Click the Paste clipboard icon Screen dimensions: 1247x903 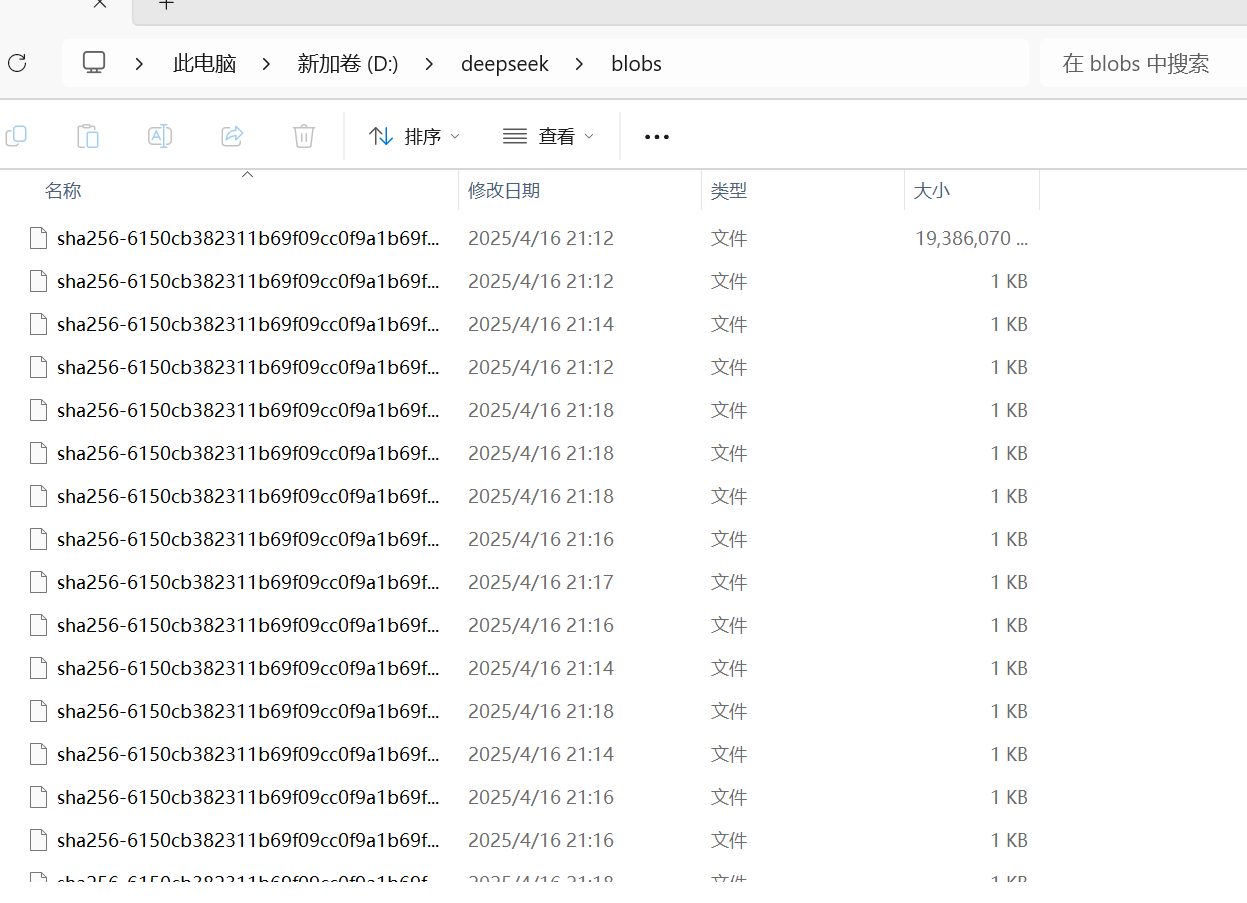click(x=88, y=136)
